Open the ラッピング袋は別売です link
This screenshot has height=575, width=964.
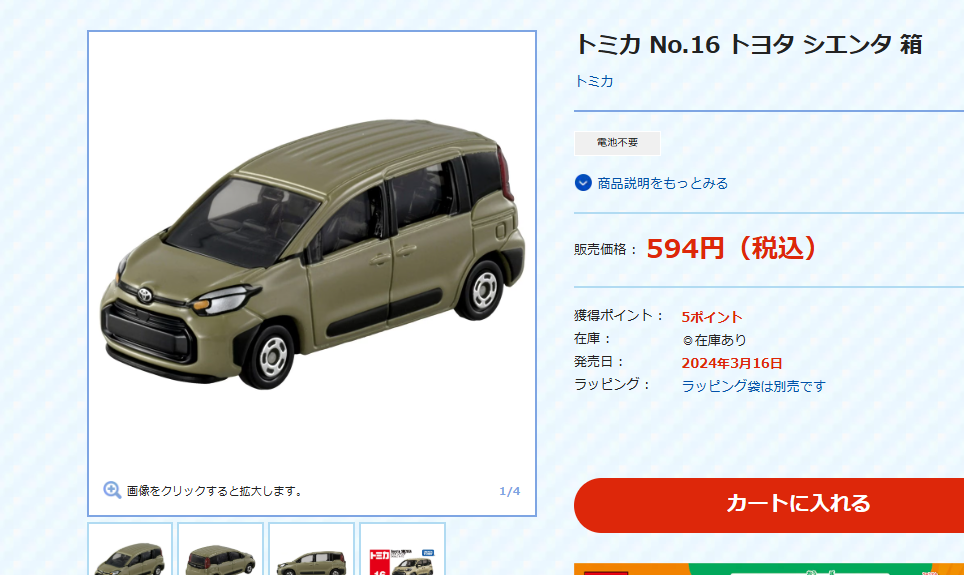point(753,386)
